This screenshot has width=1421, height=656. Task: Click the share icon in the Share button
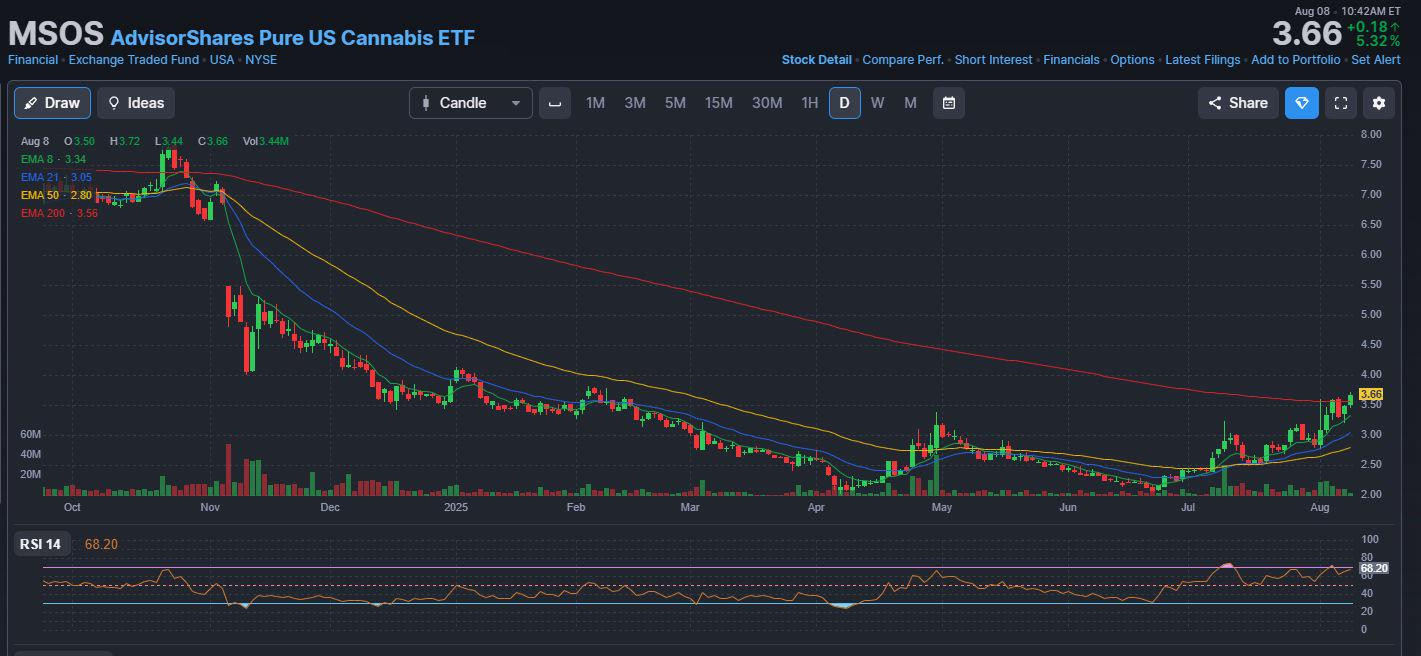pyautogui.click(x=1215, y=103)
